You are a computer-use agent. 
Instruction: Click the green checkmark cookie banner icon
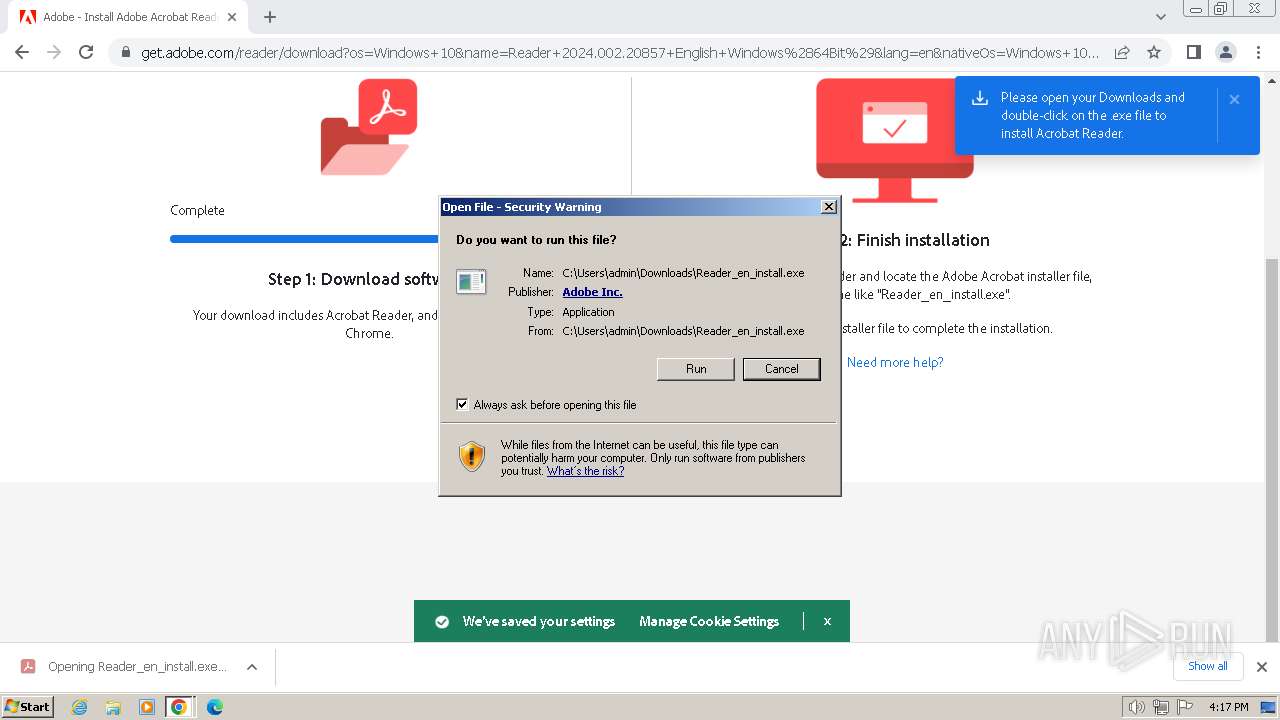442,621
